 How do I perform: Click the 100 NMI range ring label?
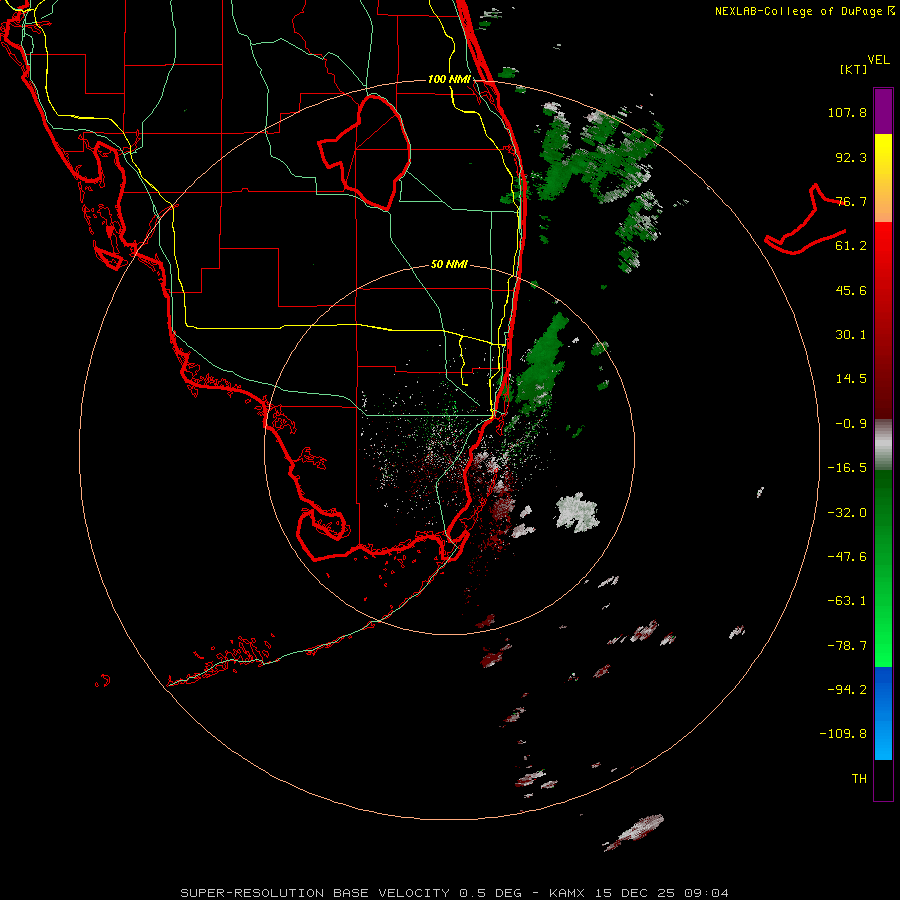click(x=449, y=79)
